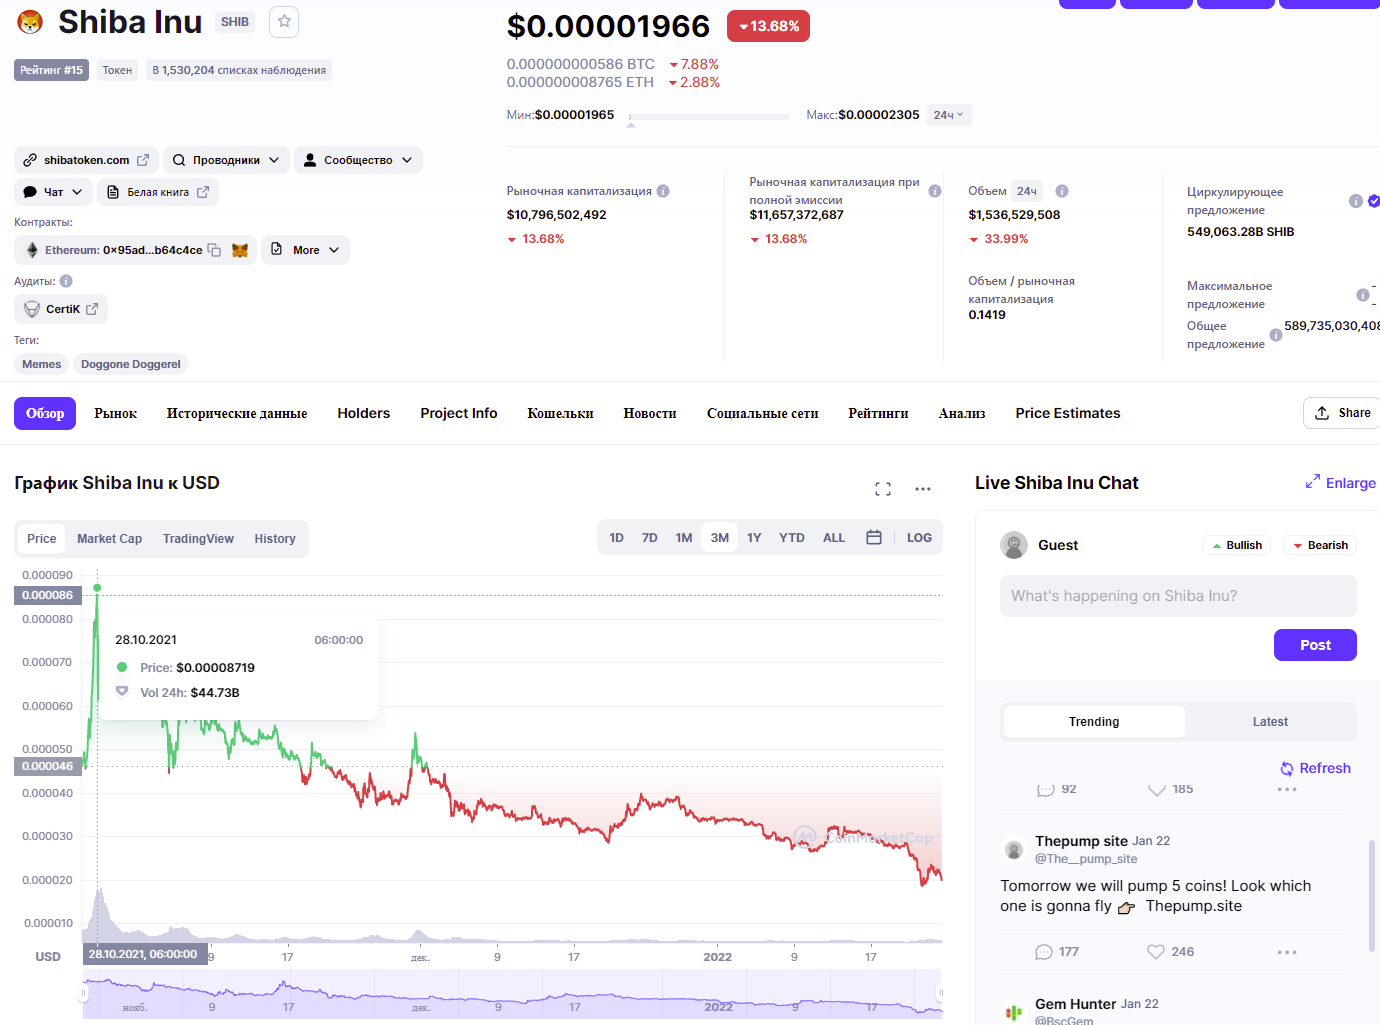Open the Memes tag

[x=42, y=364]
